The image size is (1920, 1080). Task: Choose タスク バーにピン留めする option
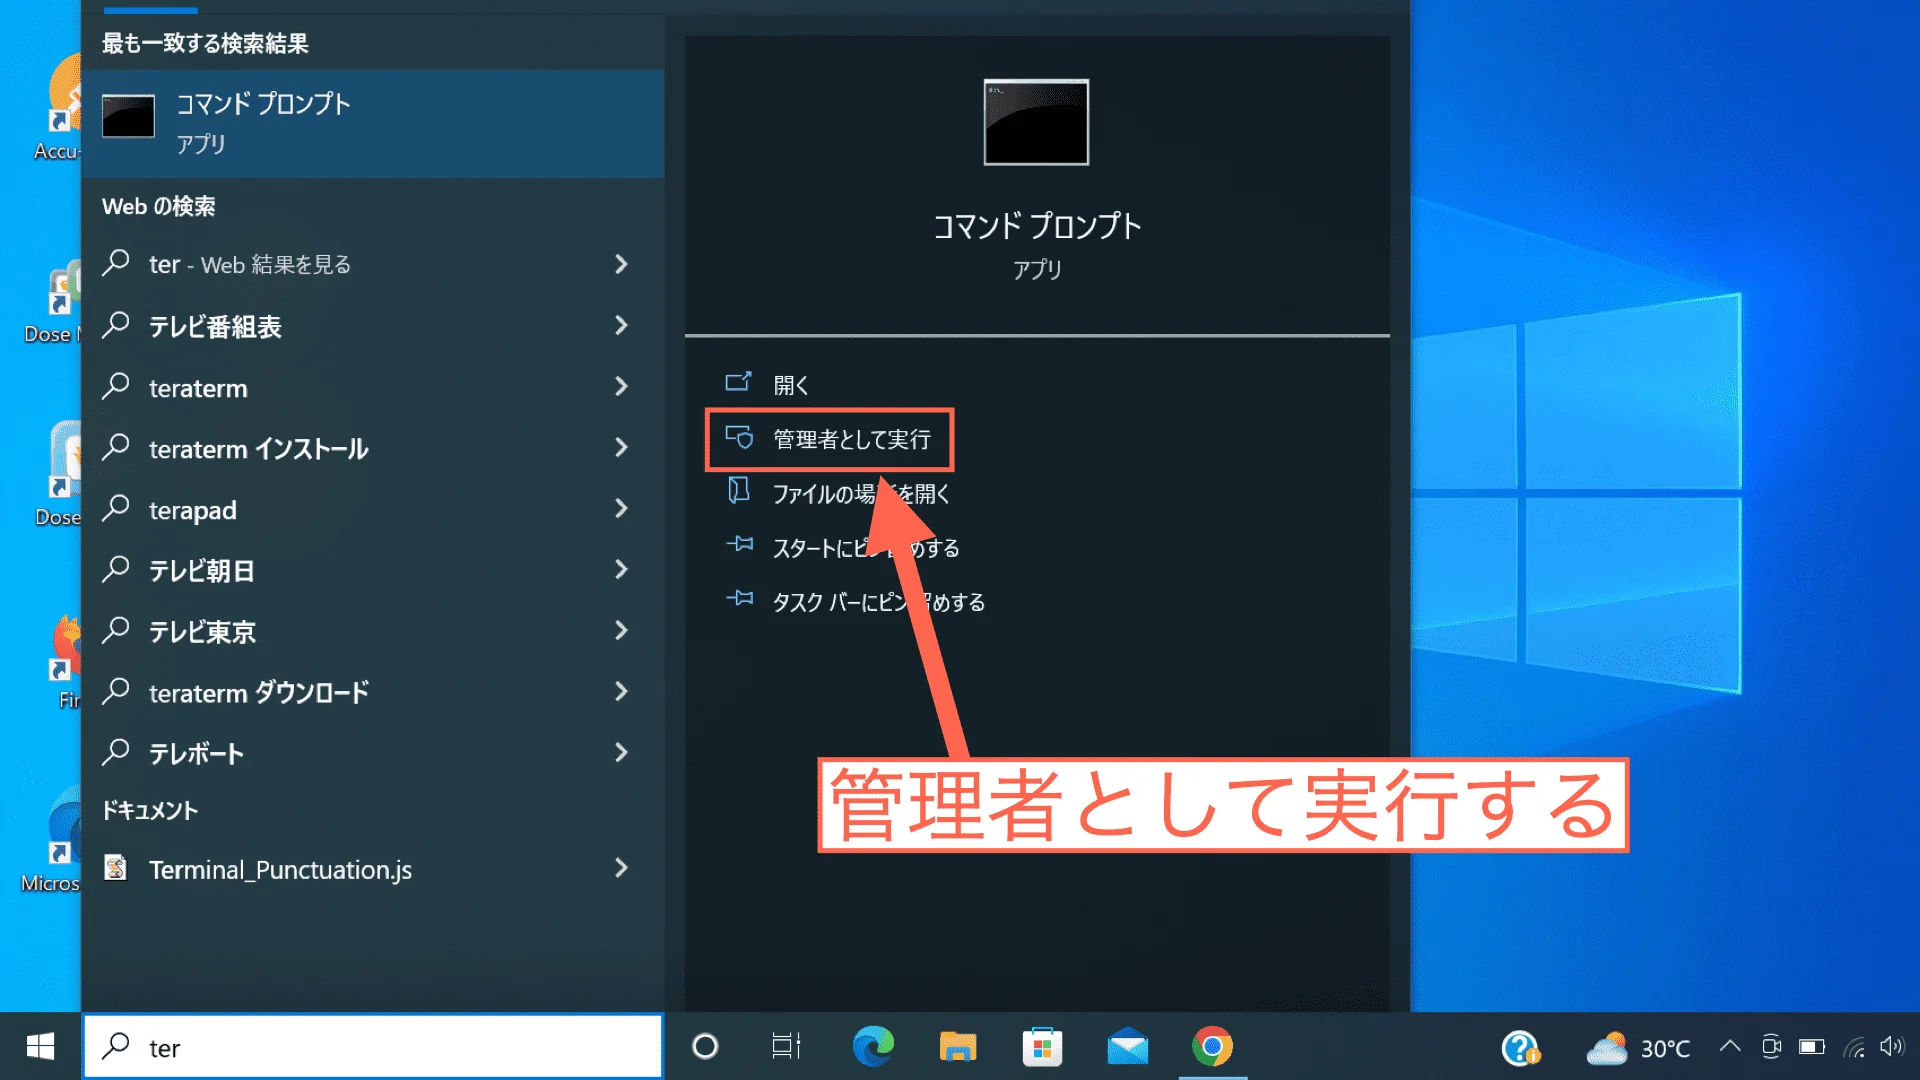click(879, 601)
